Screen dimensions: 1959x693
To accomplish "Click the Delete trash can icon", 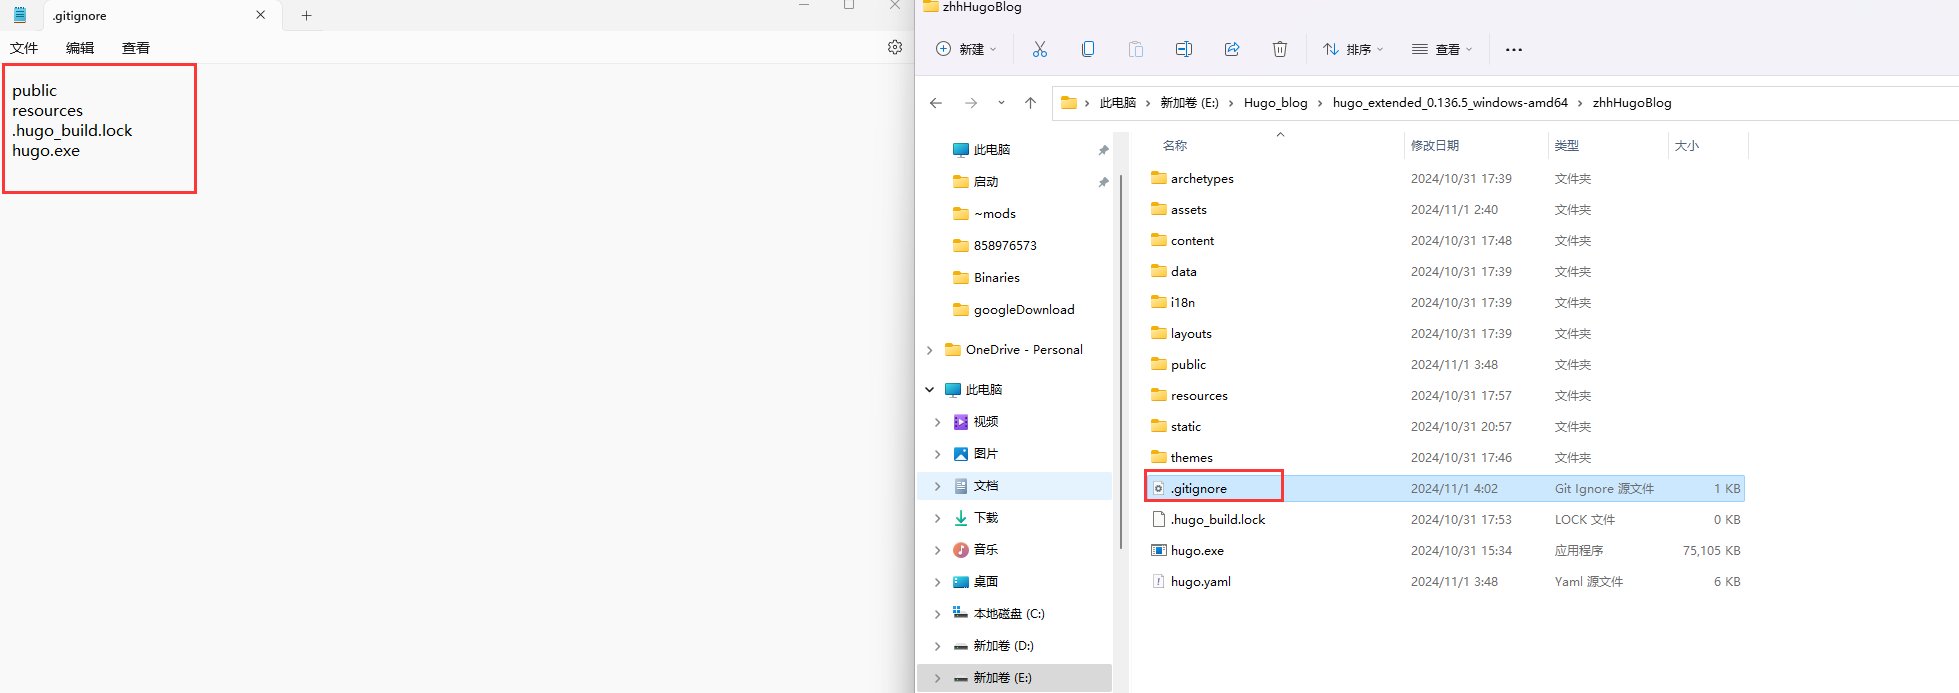I will tap(1280, 49).
